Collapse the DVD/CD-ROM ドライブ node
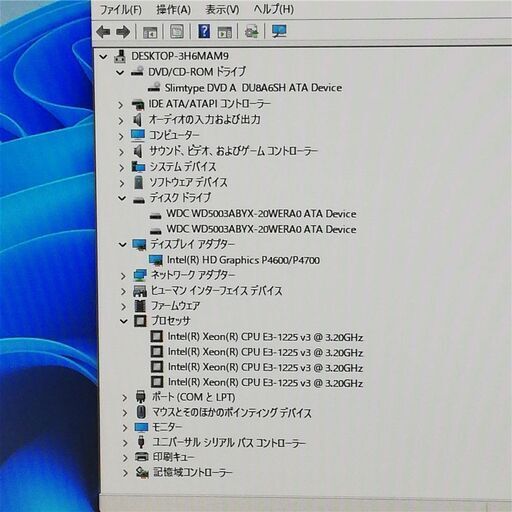This screenshot has width=512, height=512. [x=120, y=72]
